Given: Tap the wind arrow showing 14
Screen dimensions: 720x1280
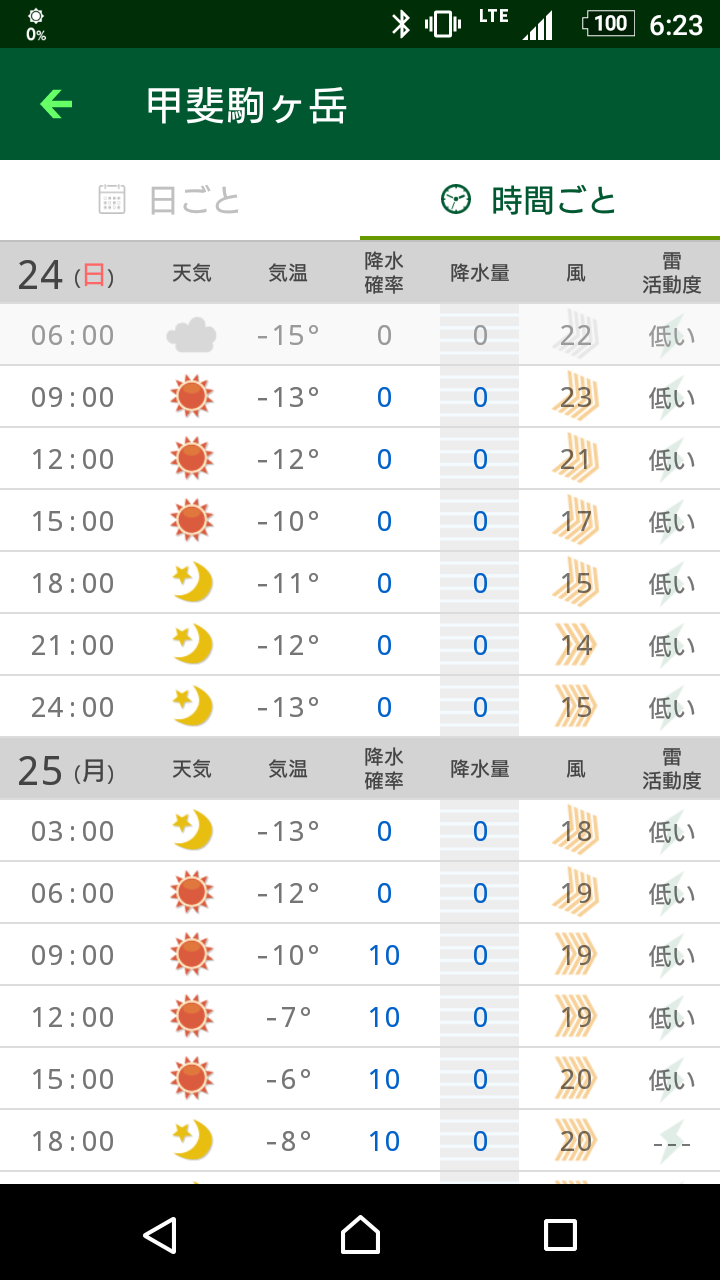Looking at the screenshot, I should pyautogui.click(x=576, y=645).
